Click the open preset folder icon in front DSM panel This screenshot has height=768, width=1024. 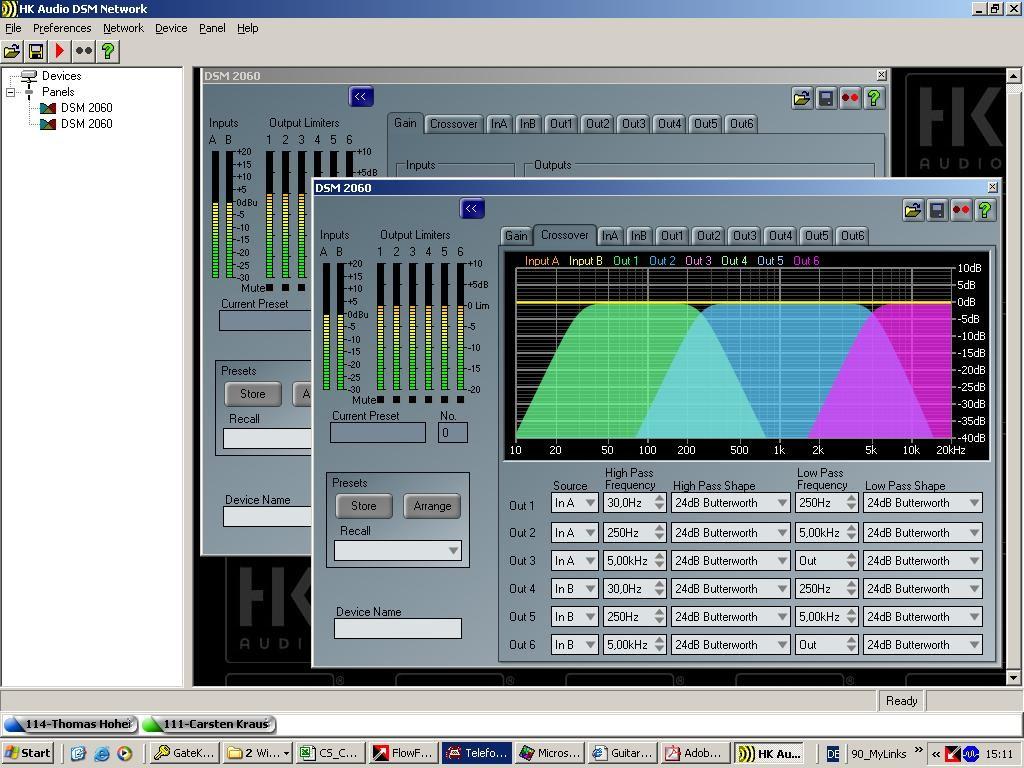click(912, 210)
